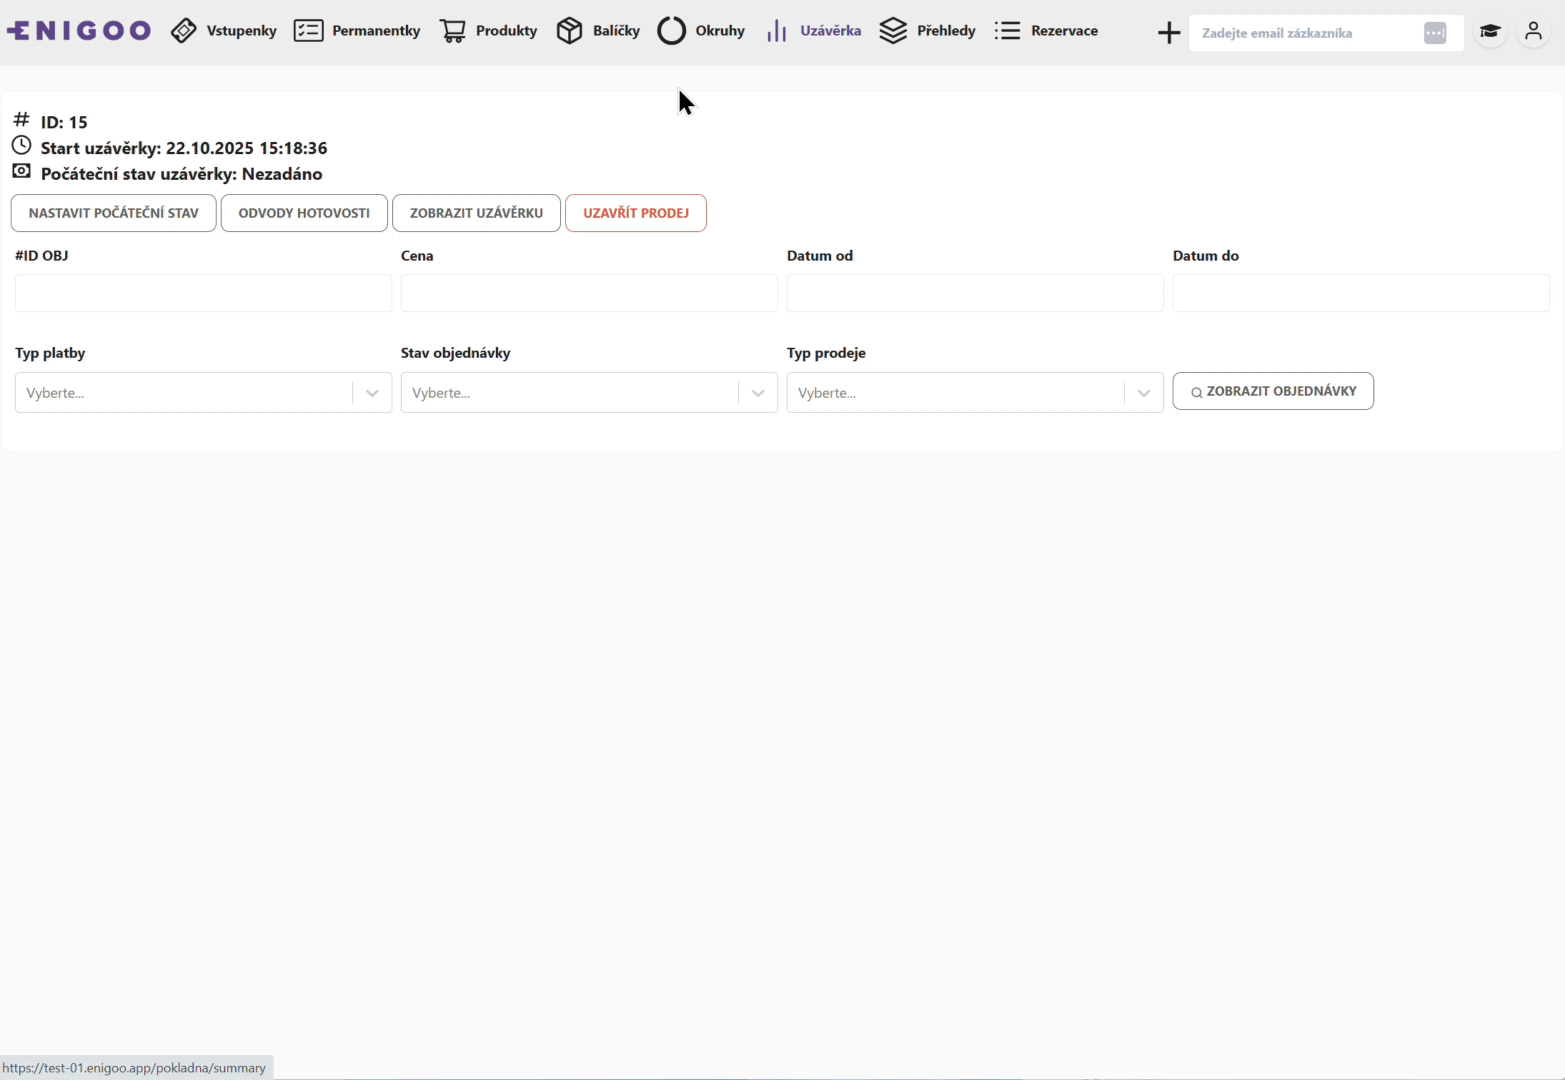Open Přehledy overview section
This screenshot has height=1080, width=1565.
[x=927, y=31]
